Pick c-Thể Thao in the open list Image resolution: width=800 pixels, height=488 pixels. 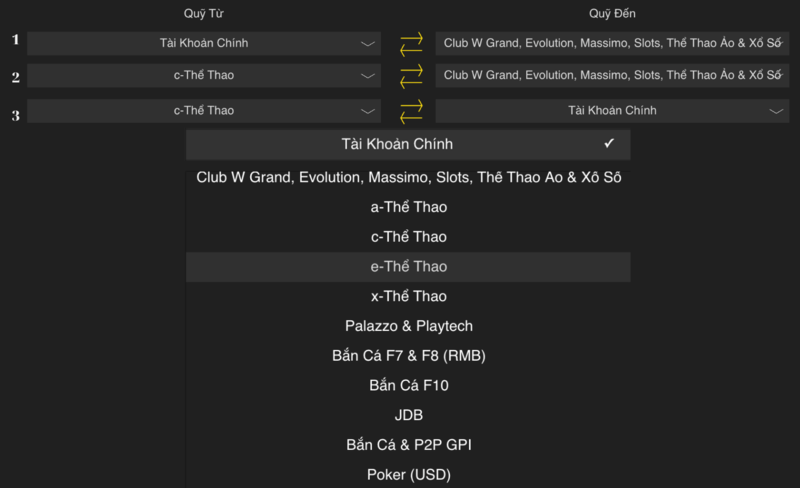pos(408,237)
